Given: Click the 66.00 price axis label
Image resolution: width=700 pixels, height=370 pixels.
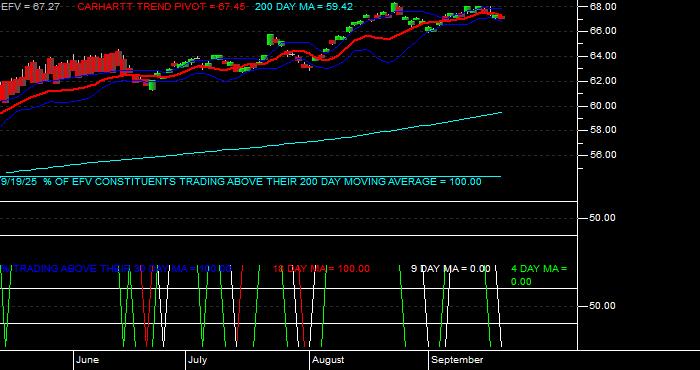Looking at the screenshot, I should (x=604, y=31).
